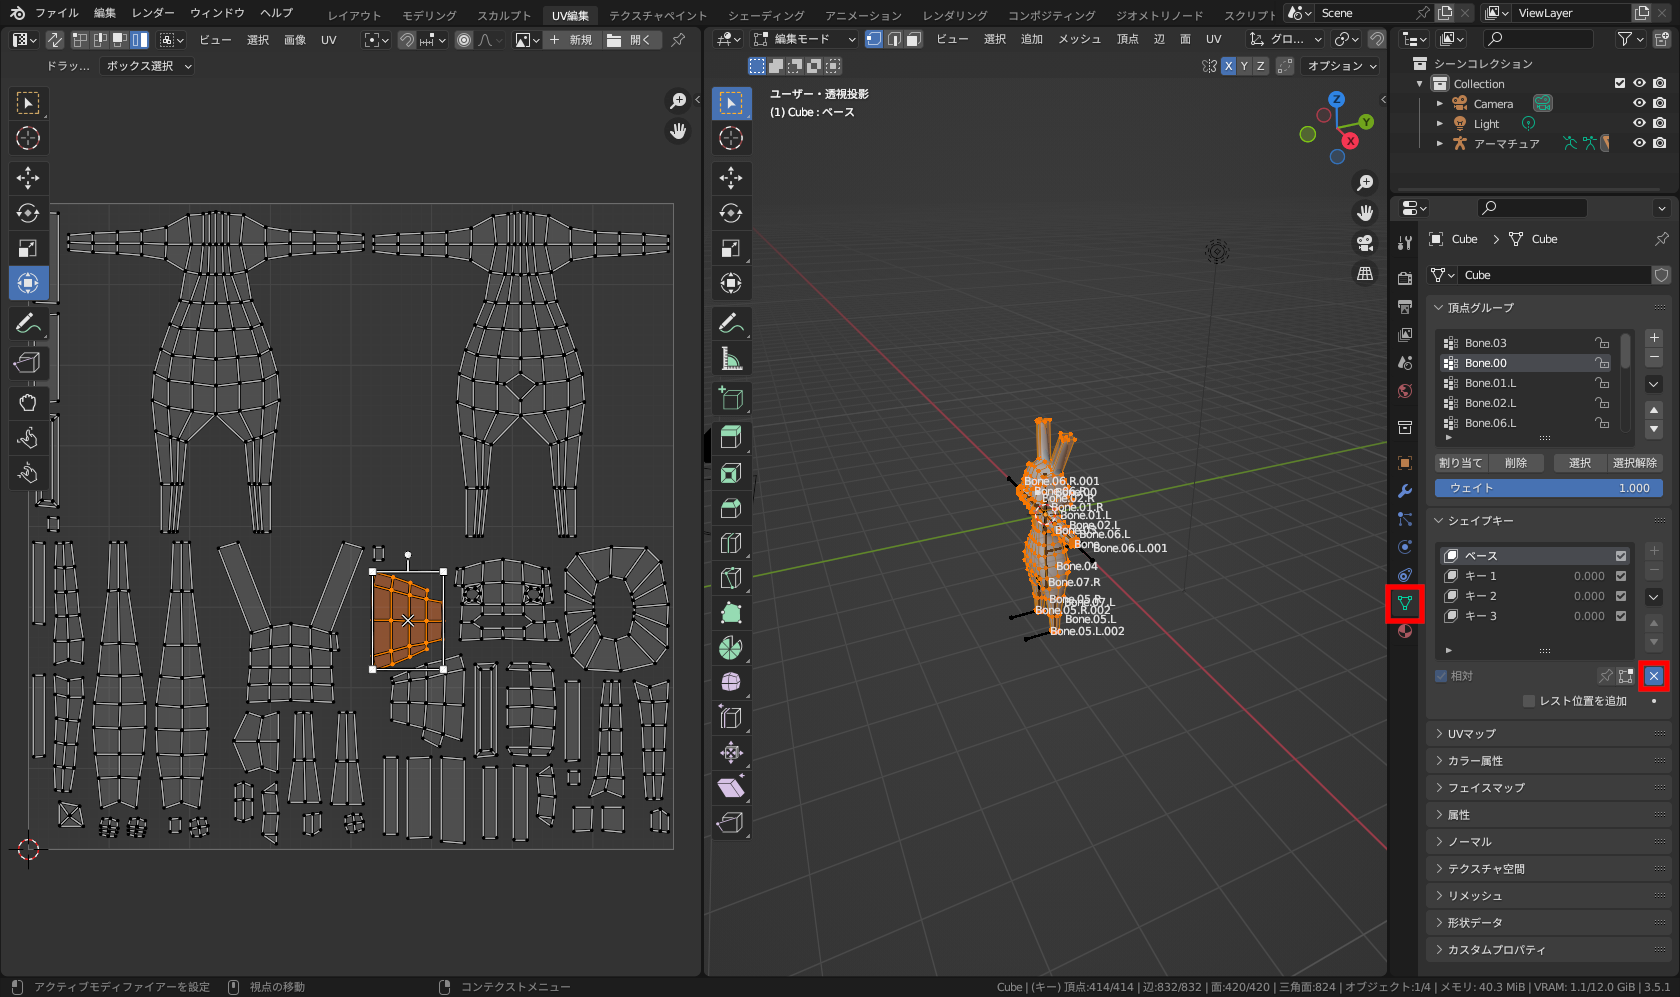Screen dimensions: 1680x997
Task: Toggle the キー 1 shape key checkbox
Action: click(1621, 576)
